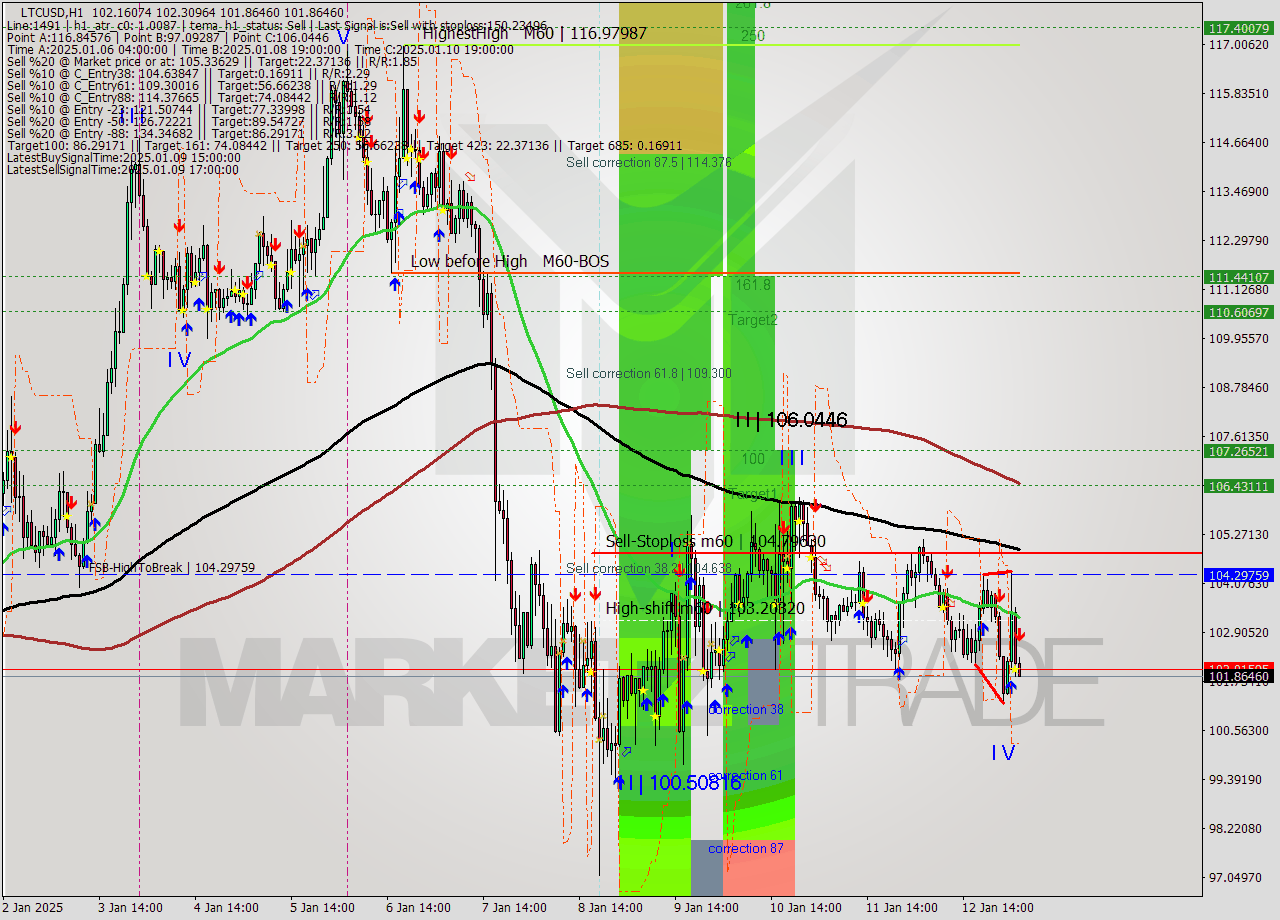The height and width of the screenshot is (920, 1280).
Task: Click the 'correction 87' label
Action: 746,848
